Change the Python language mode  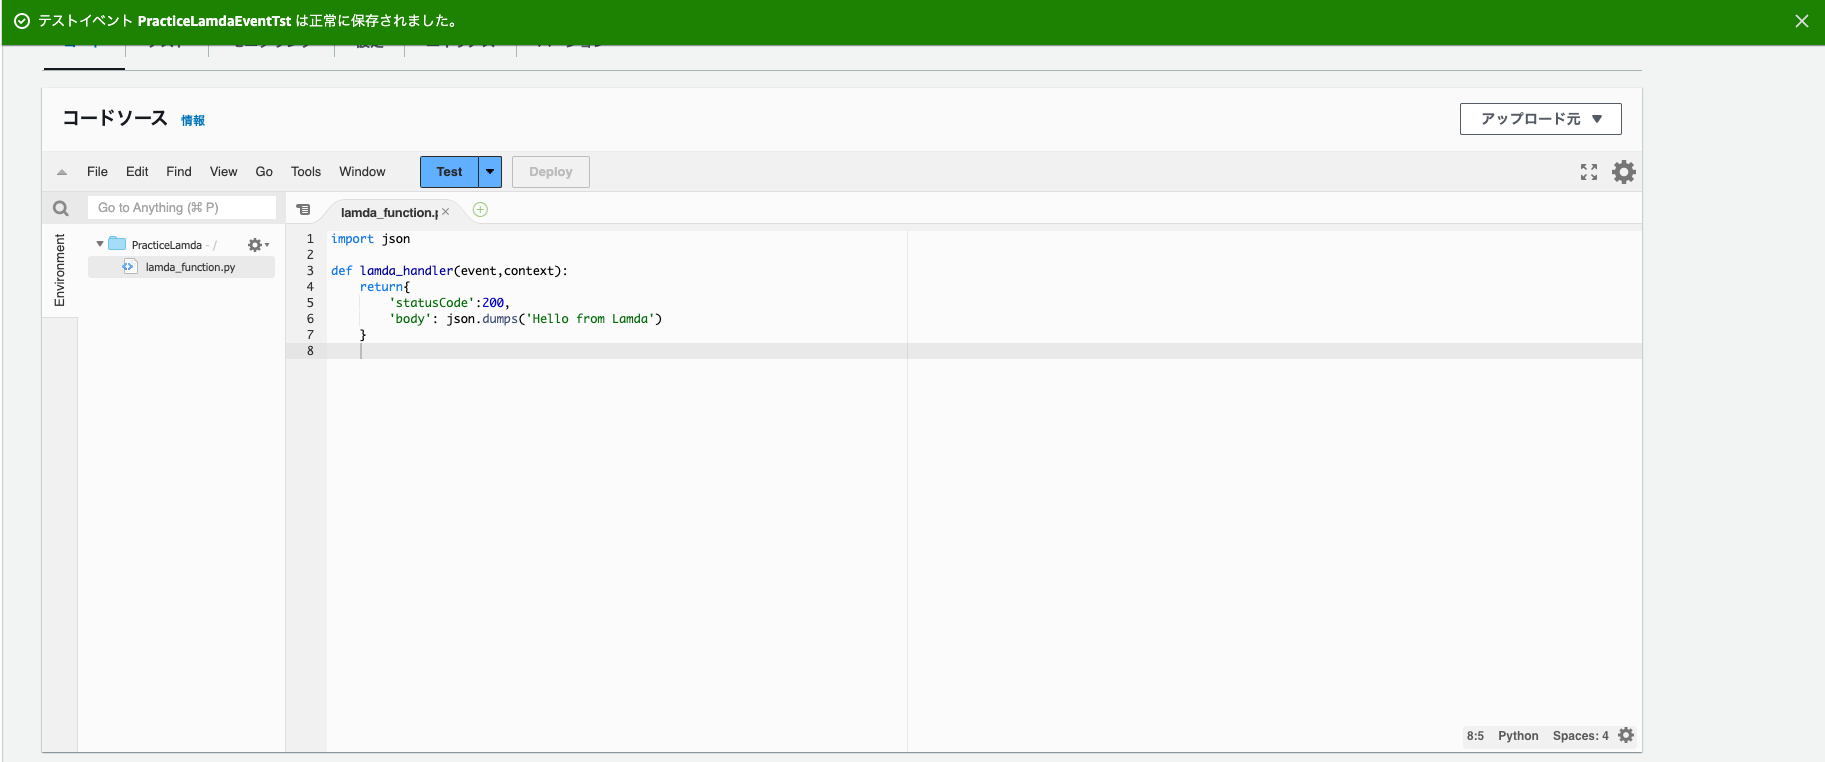click(1518, 736)
